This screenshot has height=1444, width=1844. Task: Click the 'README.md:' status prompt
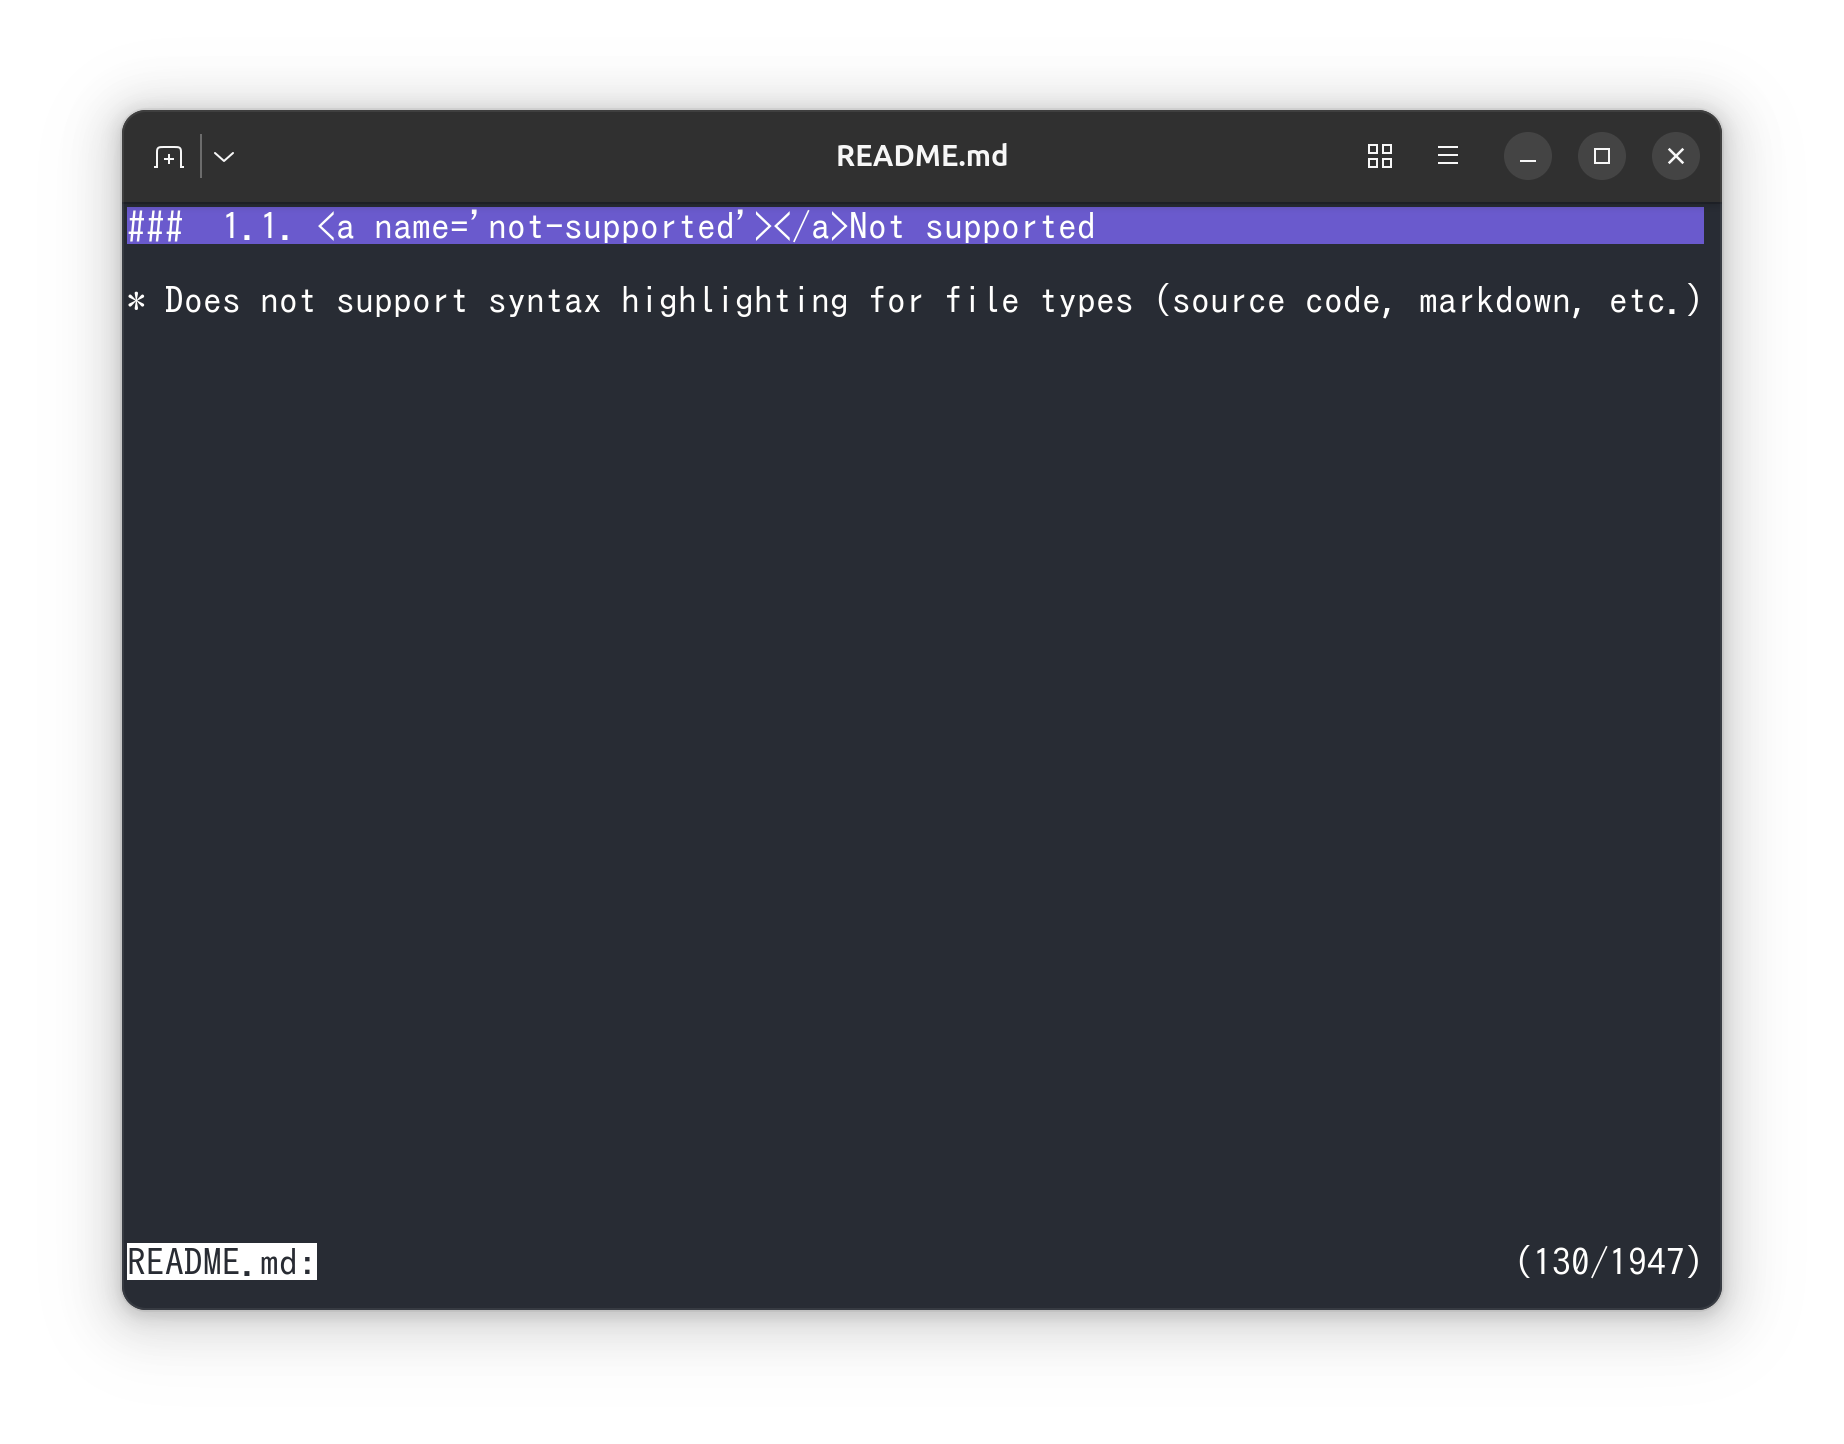(221, 1262)
